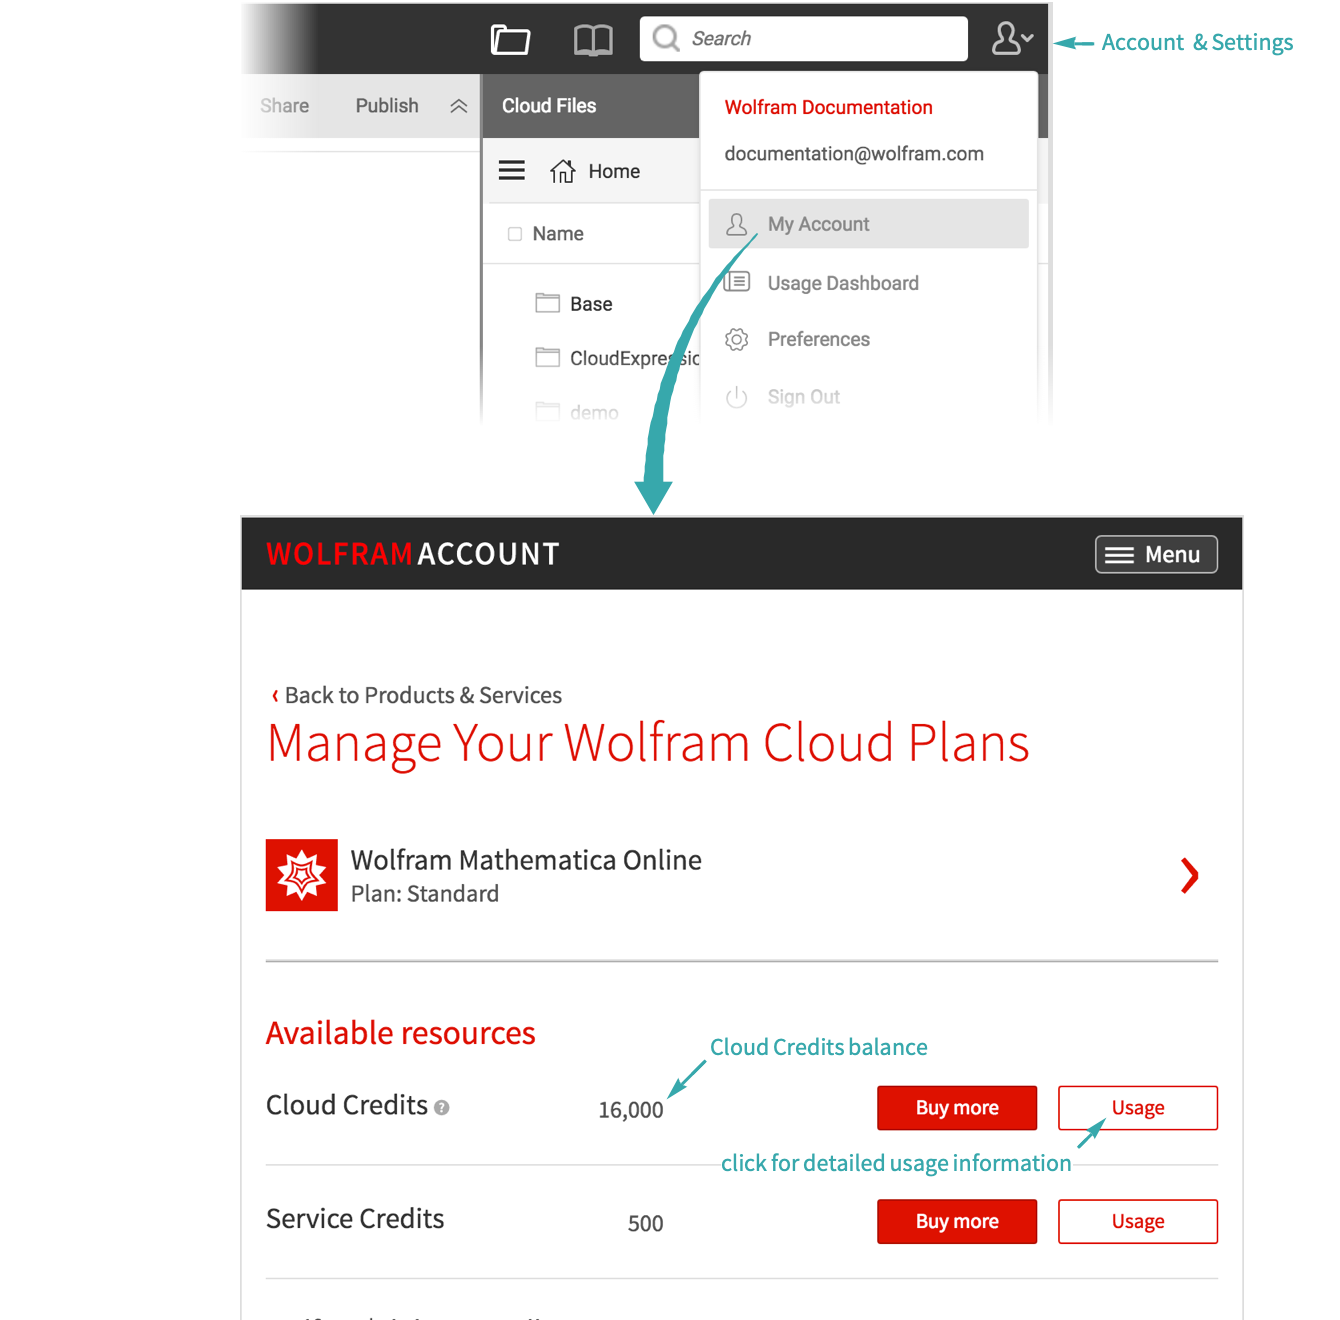Open the Wolfram Account Menu button

coord(1156,555)
